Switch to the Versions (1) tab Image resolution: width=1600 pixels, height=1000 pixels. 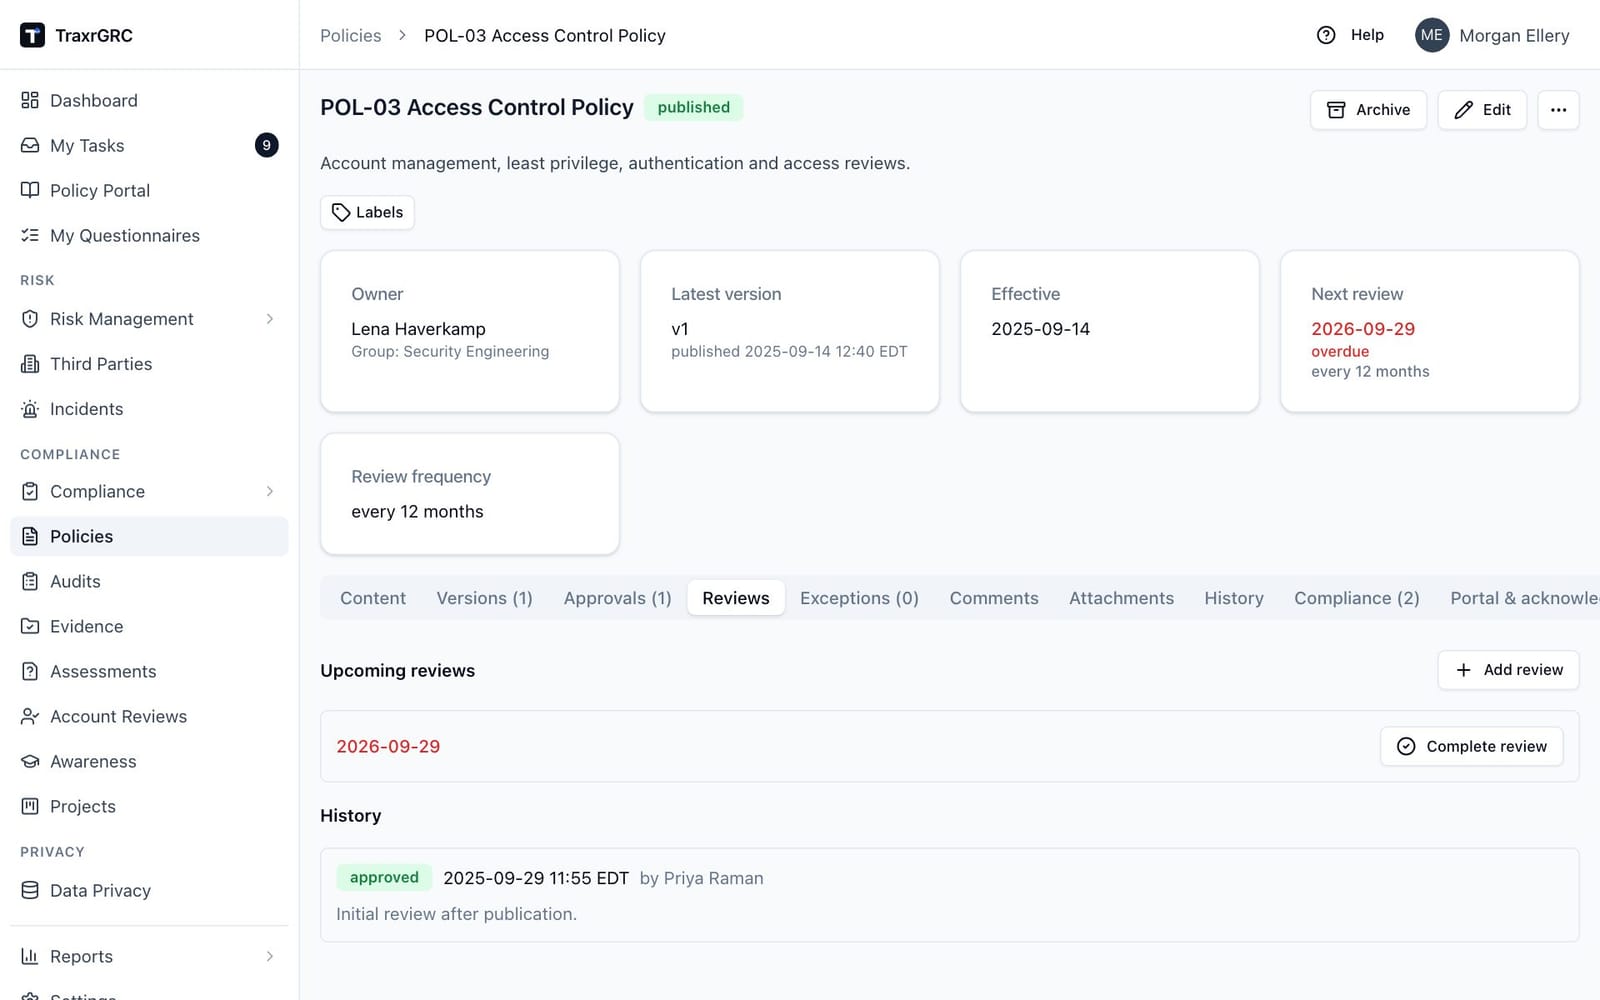[x=484, y=598]
